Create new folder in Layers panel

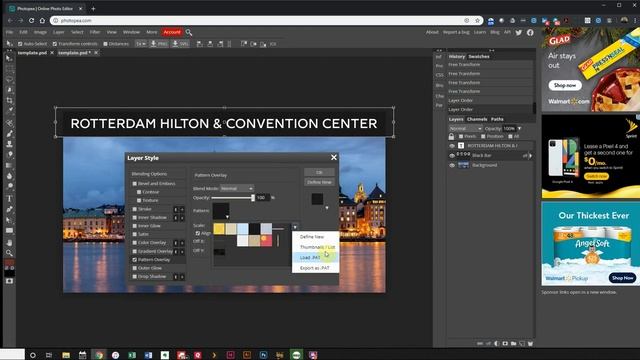coord(513,344)
